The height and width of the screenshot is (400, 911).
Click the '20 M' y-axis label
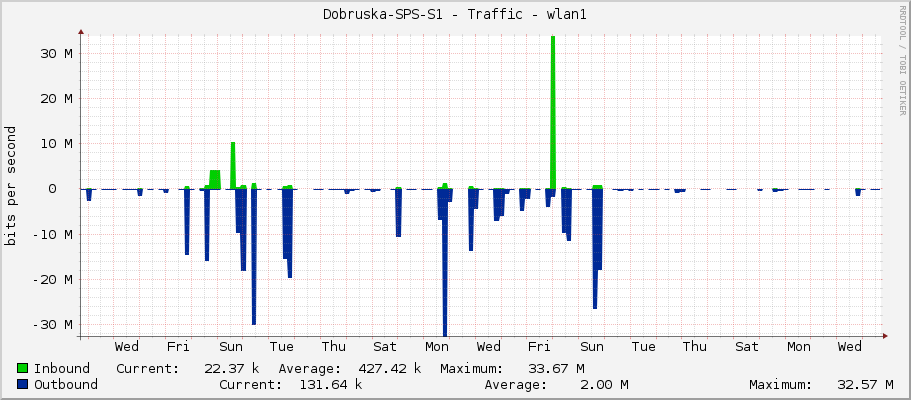(x=56, y=99)
